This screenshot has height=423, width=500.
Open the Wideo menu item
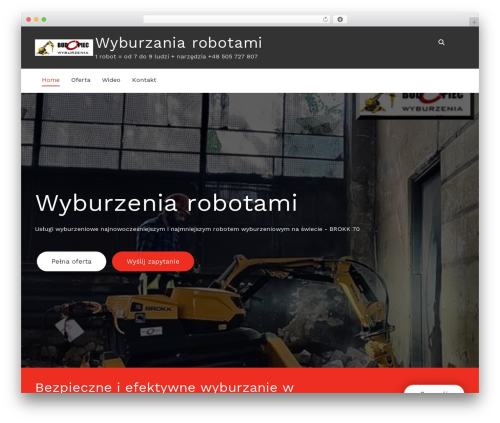(x=111, y=80)
